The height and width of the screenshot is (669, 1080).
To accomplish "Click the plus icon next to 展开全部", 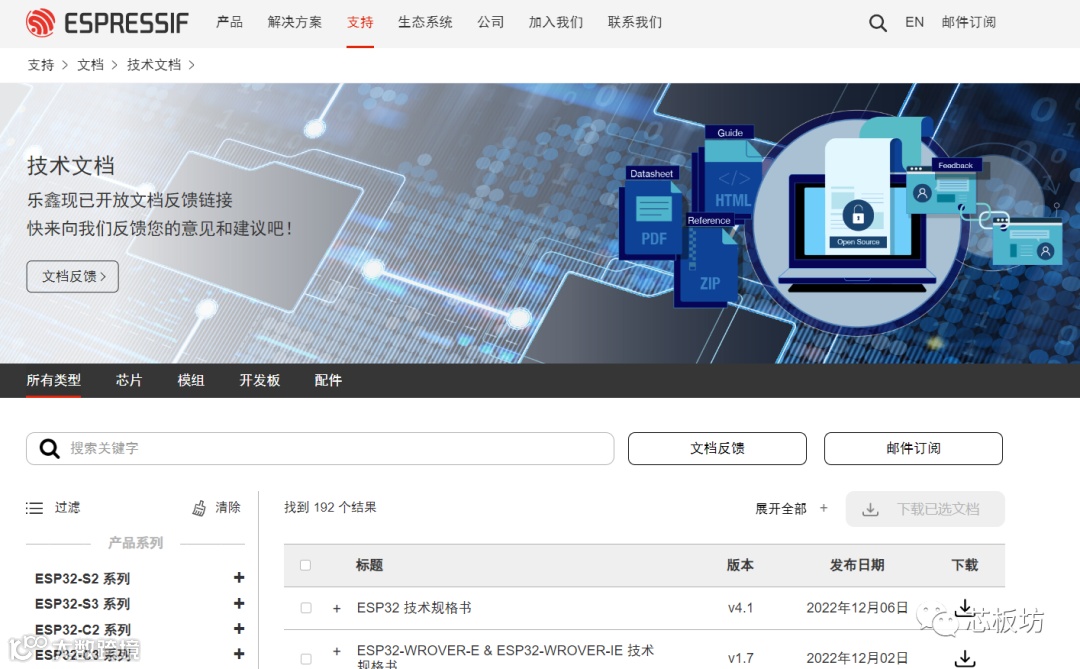I will pyautogui.click(x=823, y=508).
